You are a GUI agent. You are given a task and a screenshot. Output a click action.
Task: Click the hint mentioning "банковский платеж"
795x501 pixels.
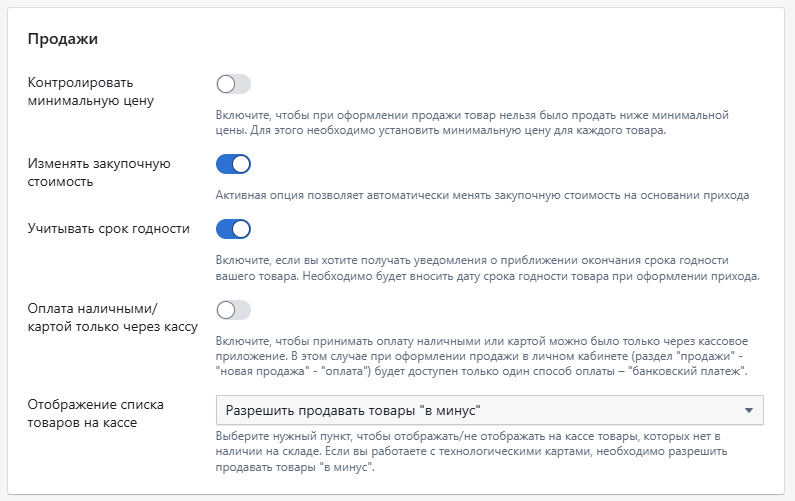[x=482, y=356]
